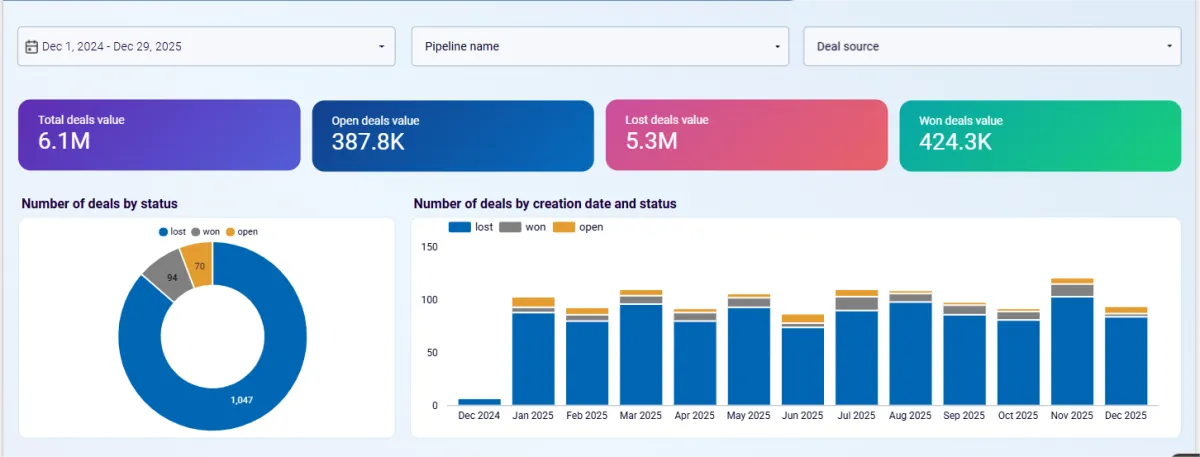Click the Total deals value card

tap(159, 135)
